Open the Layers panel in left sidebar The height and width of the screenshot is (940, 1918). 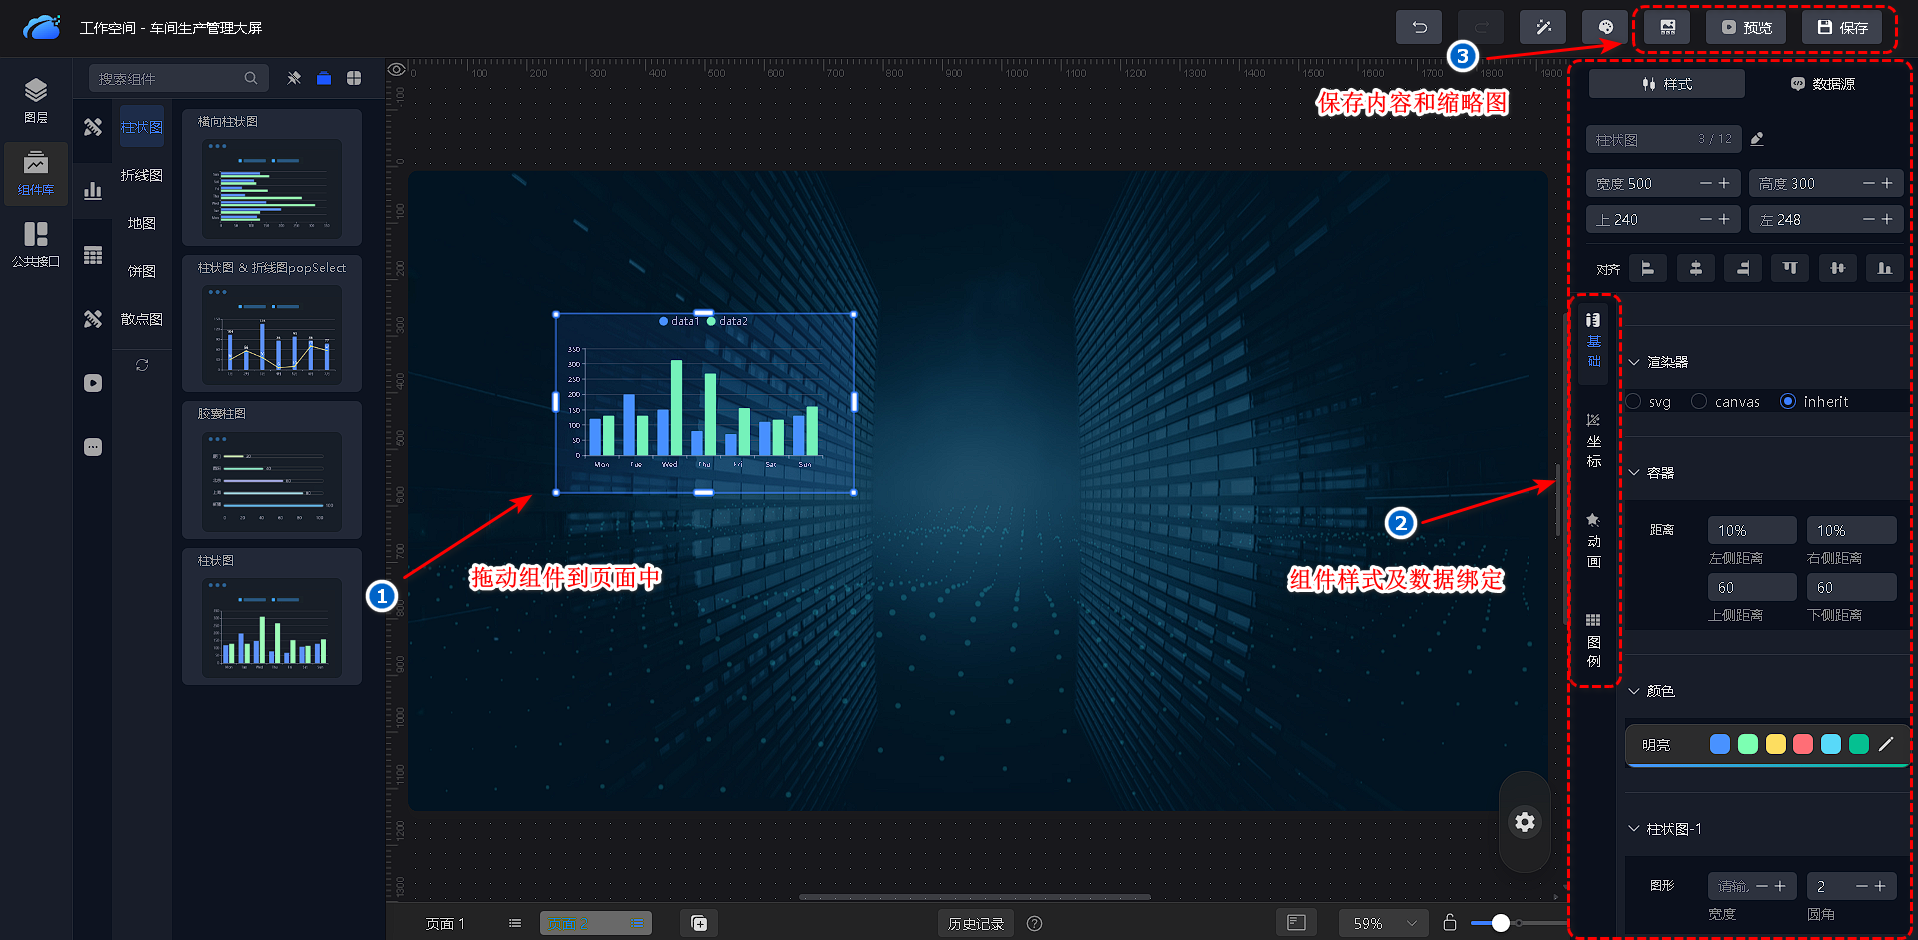tap(36, 100)
